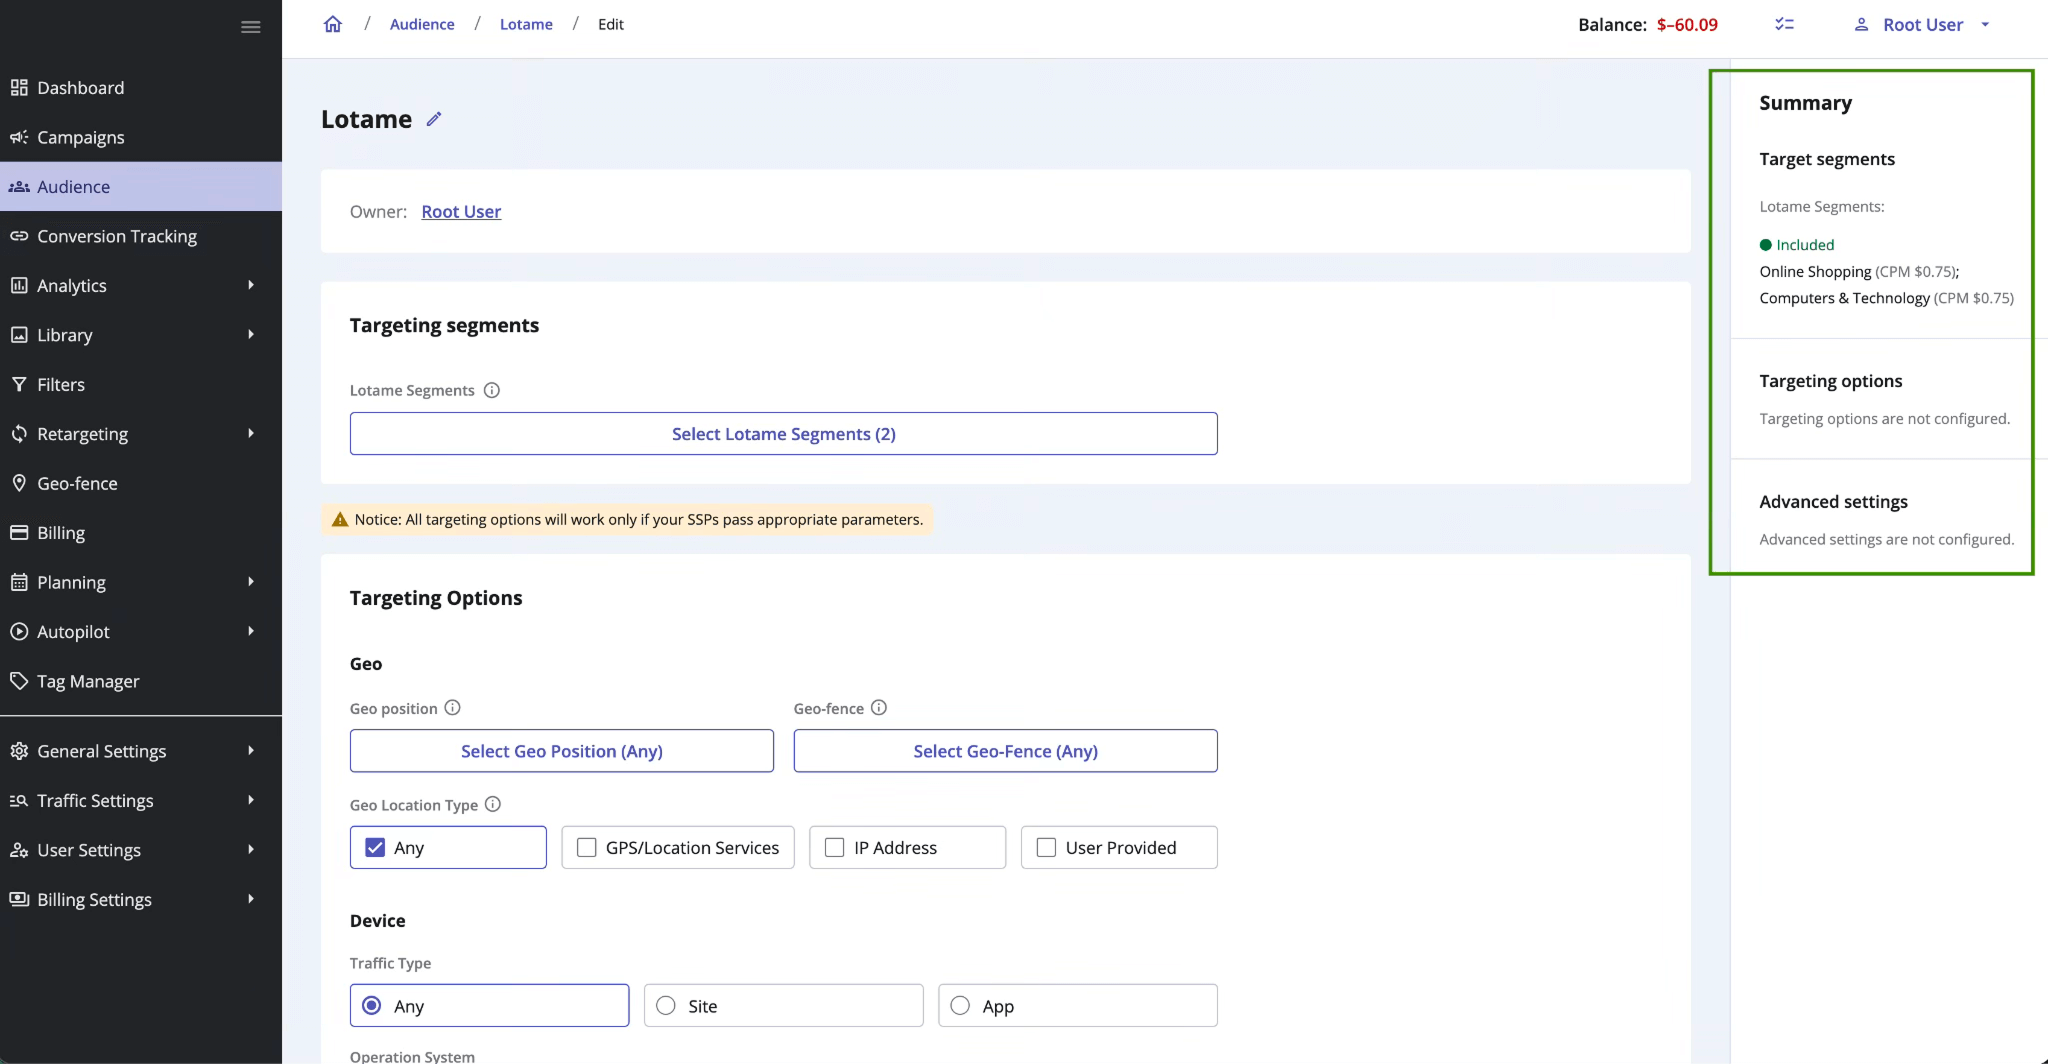Open the Root User account dropdown
The height and width of the screenshot is (1064, 2048).
pos(1920,24)
